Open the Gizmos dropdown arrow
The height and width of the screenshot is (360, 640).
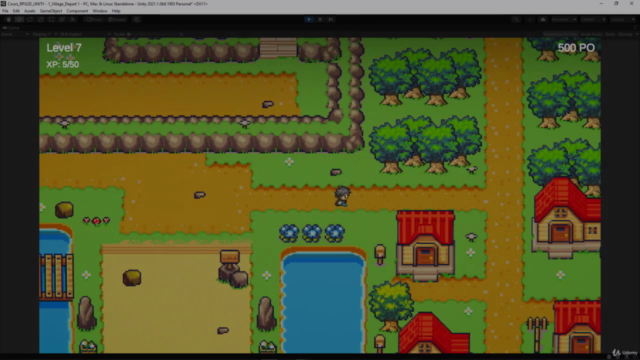[x=637, y=34]
